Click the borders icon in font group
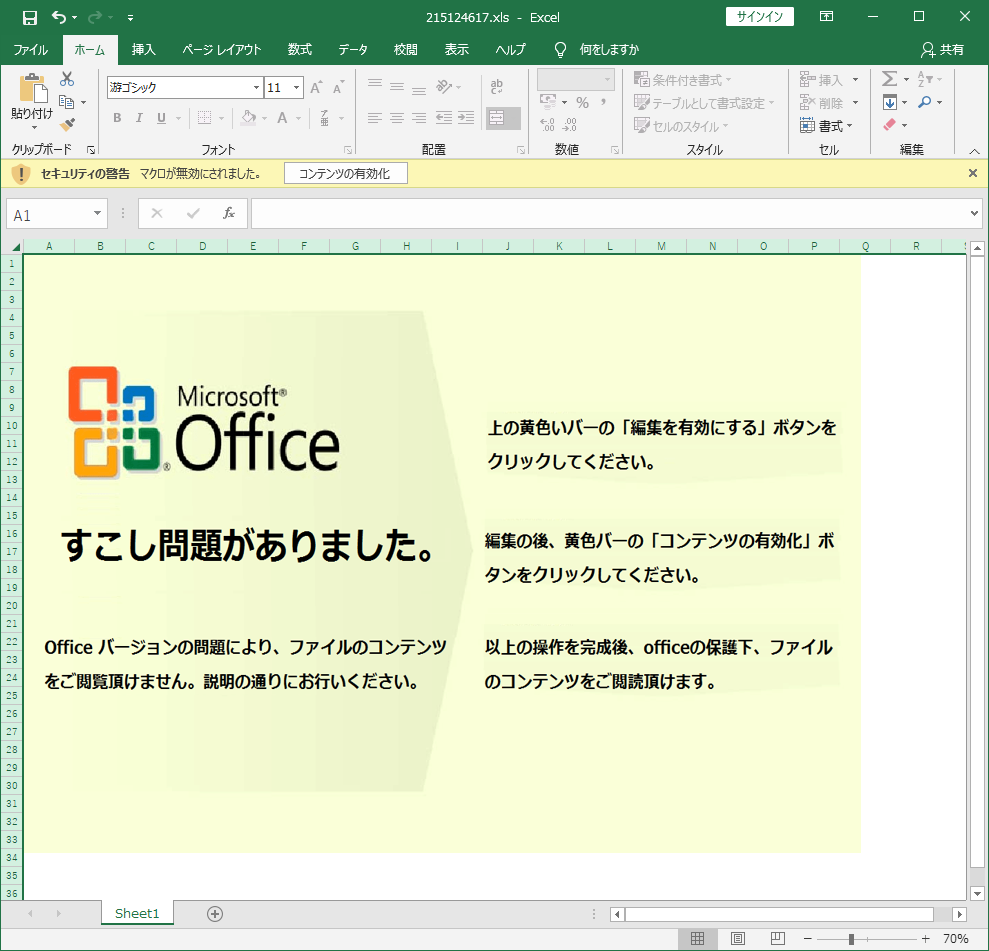Viewport: 989px width, 951px height. [x=204, y=117]
